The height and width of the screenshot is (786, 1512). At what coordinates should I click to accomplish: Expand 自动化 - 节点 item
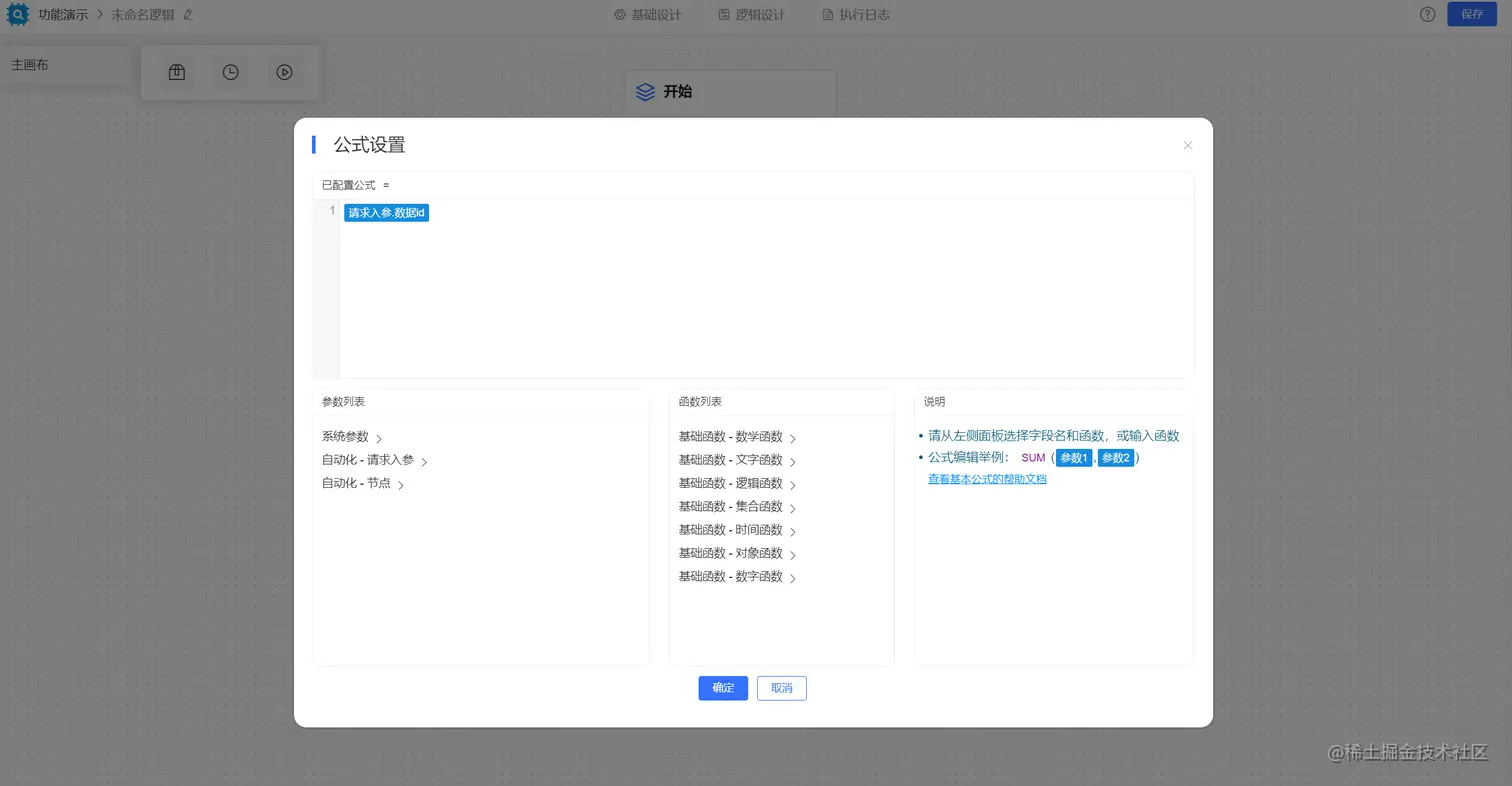pos(363,484)
